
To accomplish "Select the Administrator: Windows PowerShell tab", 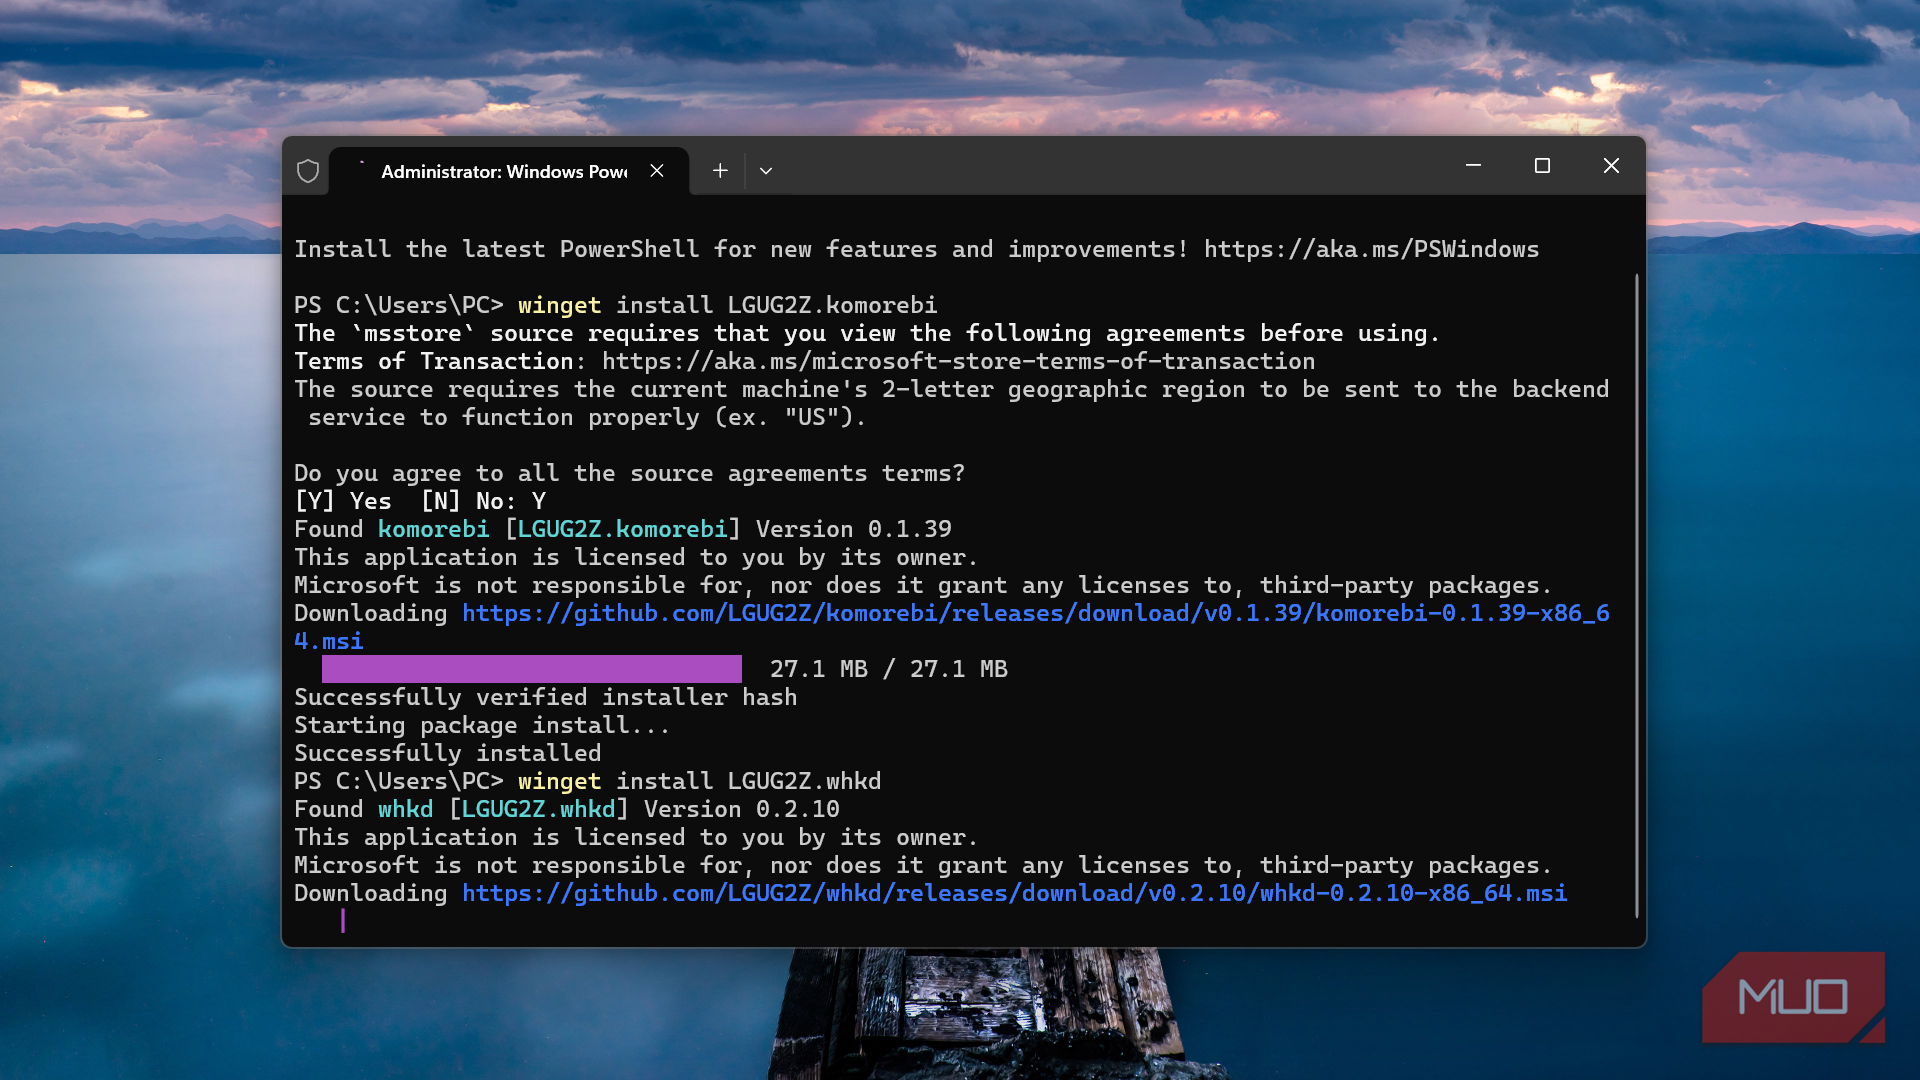I will click(509, 171).
